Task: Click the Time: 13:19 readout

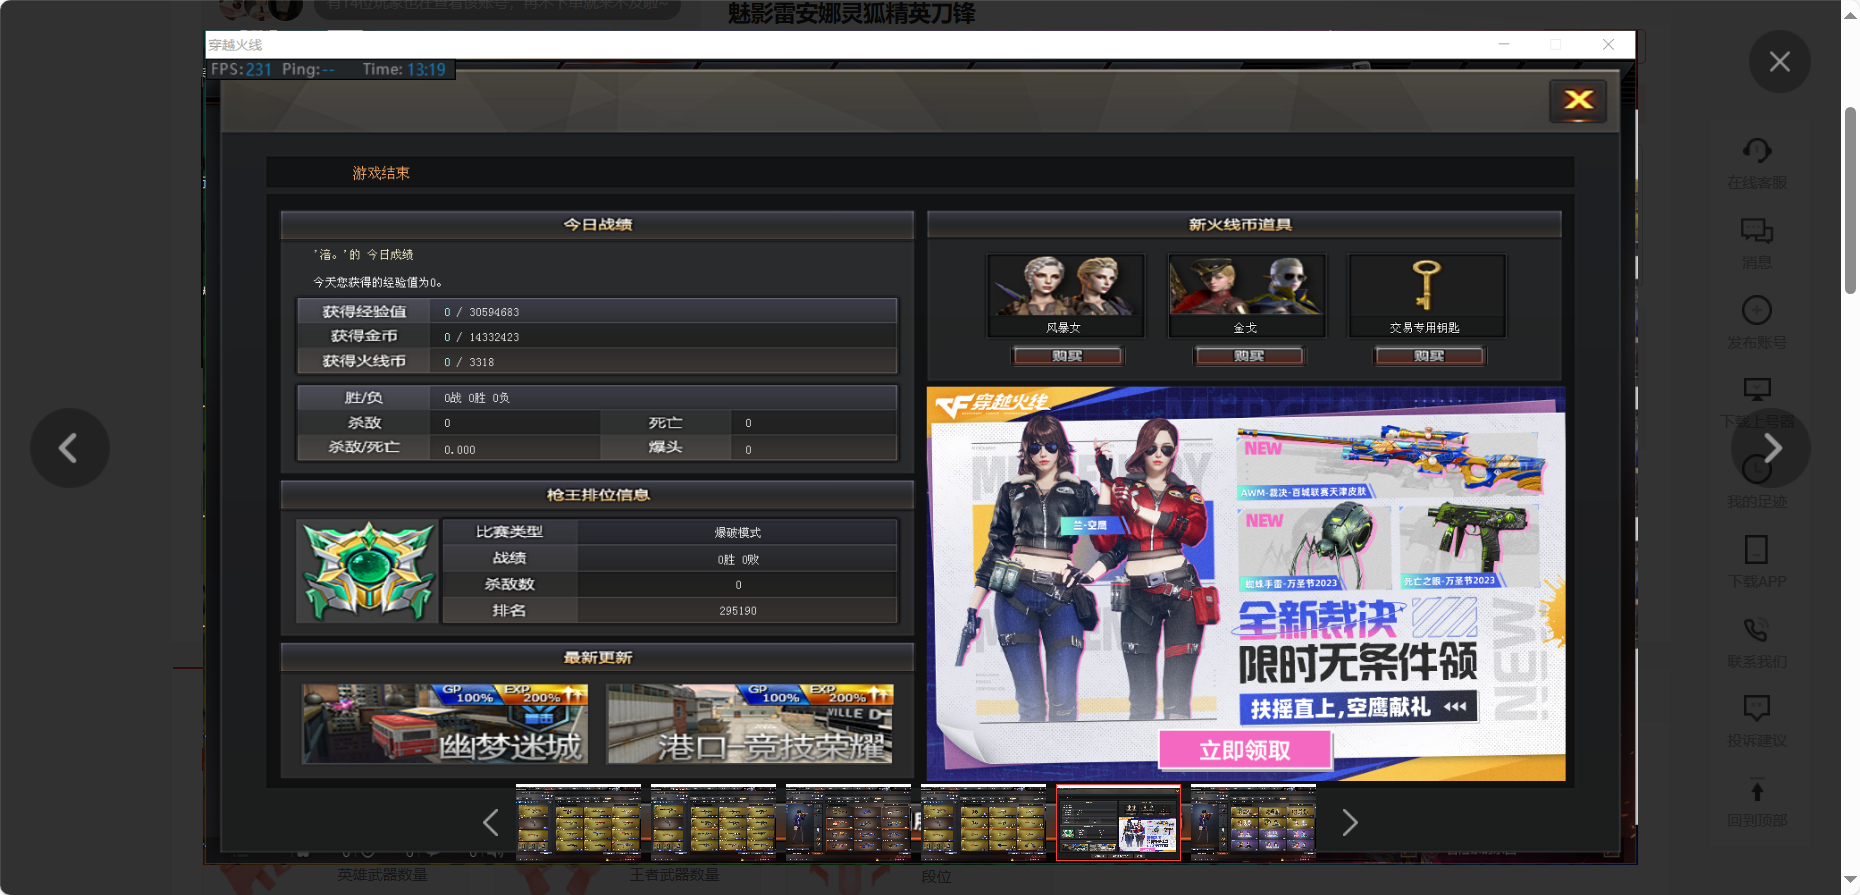Action: 404,69
